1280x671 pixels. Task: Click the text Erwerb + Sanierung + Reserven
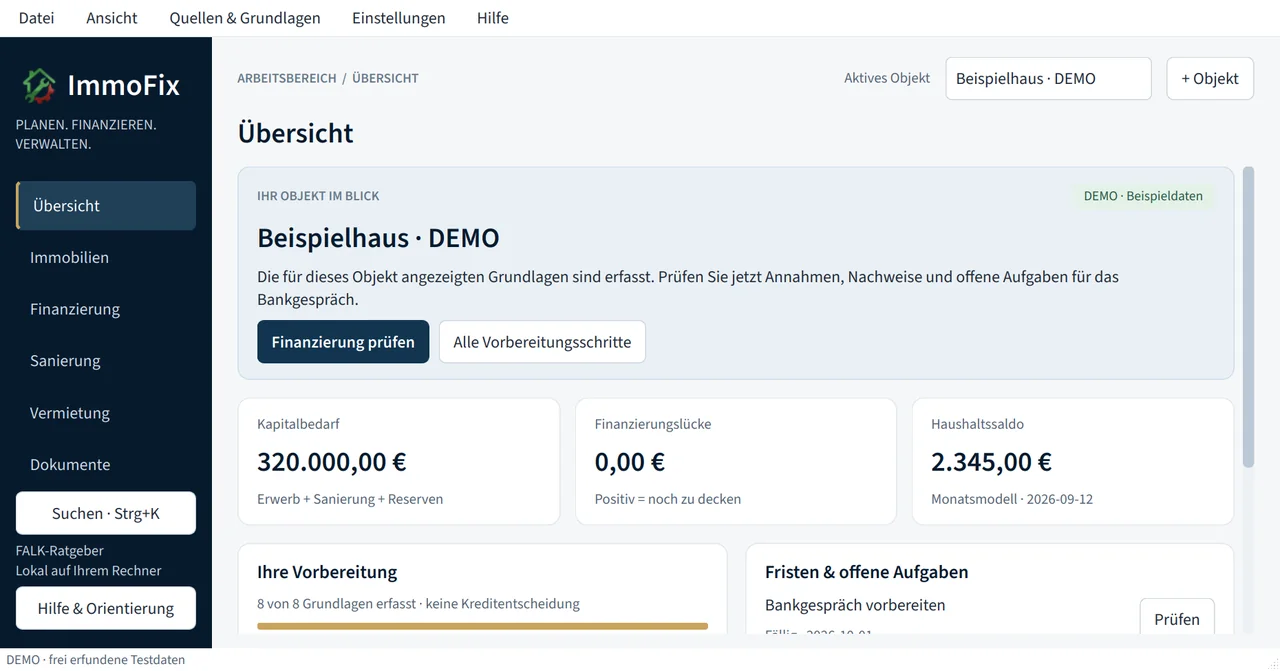point(350,499)
